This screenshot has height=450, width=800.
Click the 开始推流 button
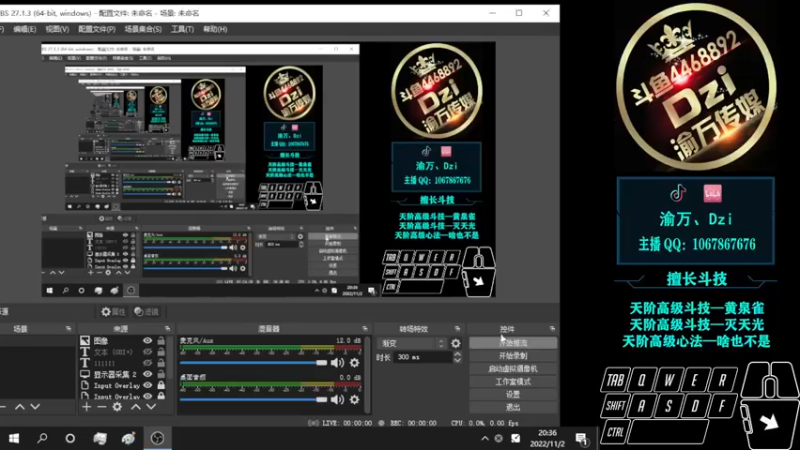coord(513,343)
